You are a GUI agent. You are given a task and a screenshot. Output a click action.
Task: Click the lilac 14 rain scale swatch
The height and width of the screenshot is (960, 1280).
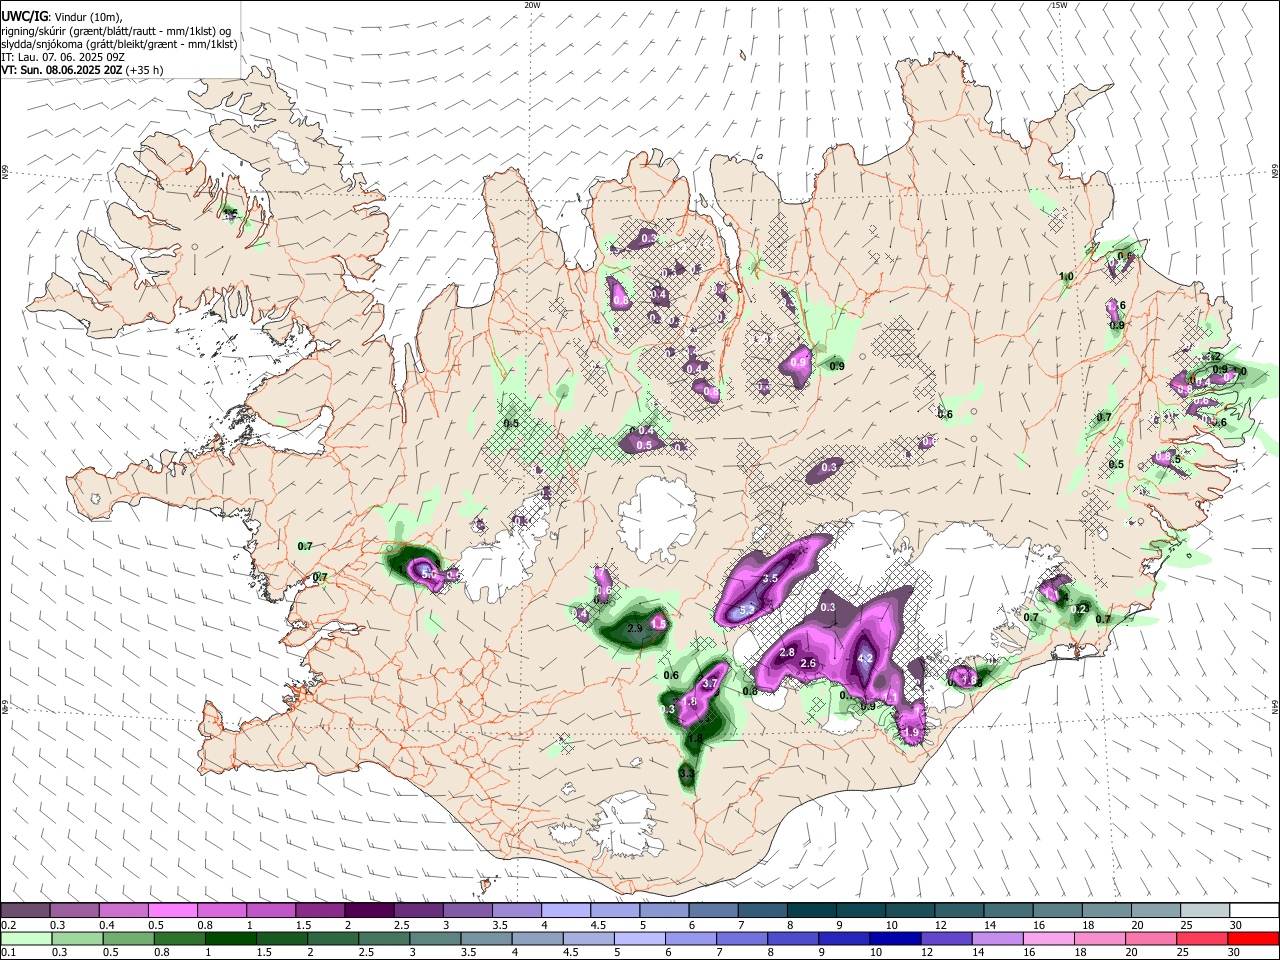[997, 938]
